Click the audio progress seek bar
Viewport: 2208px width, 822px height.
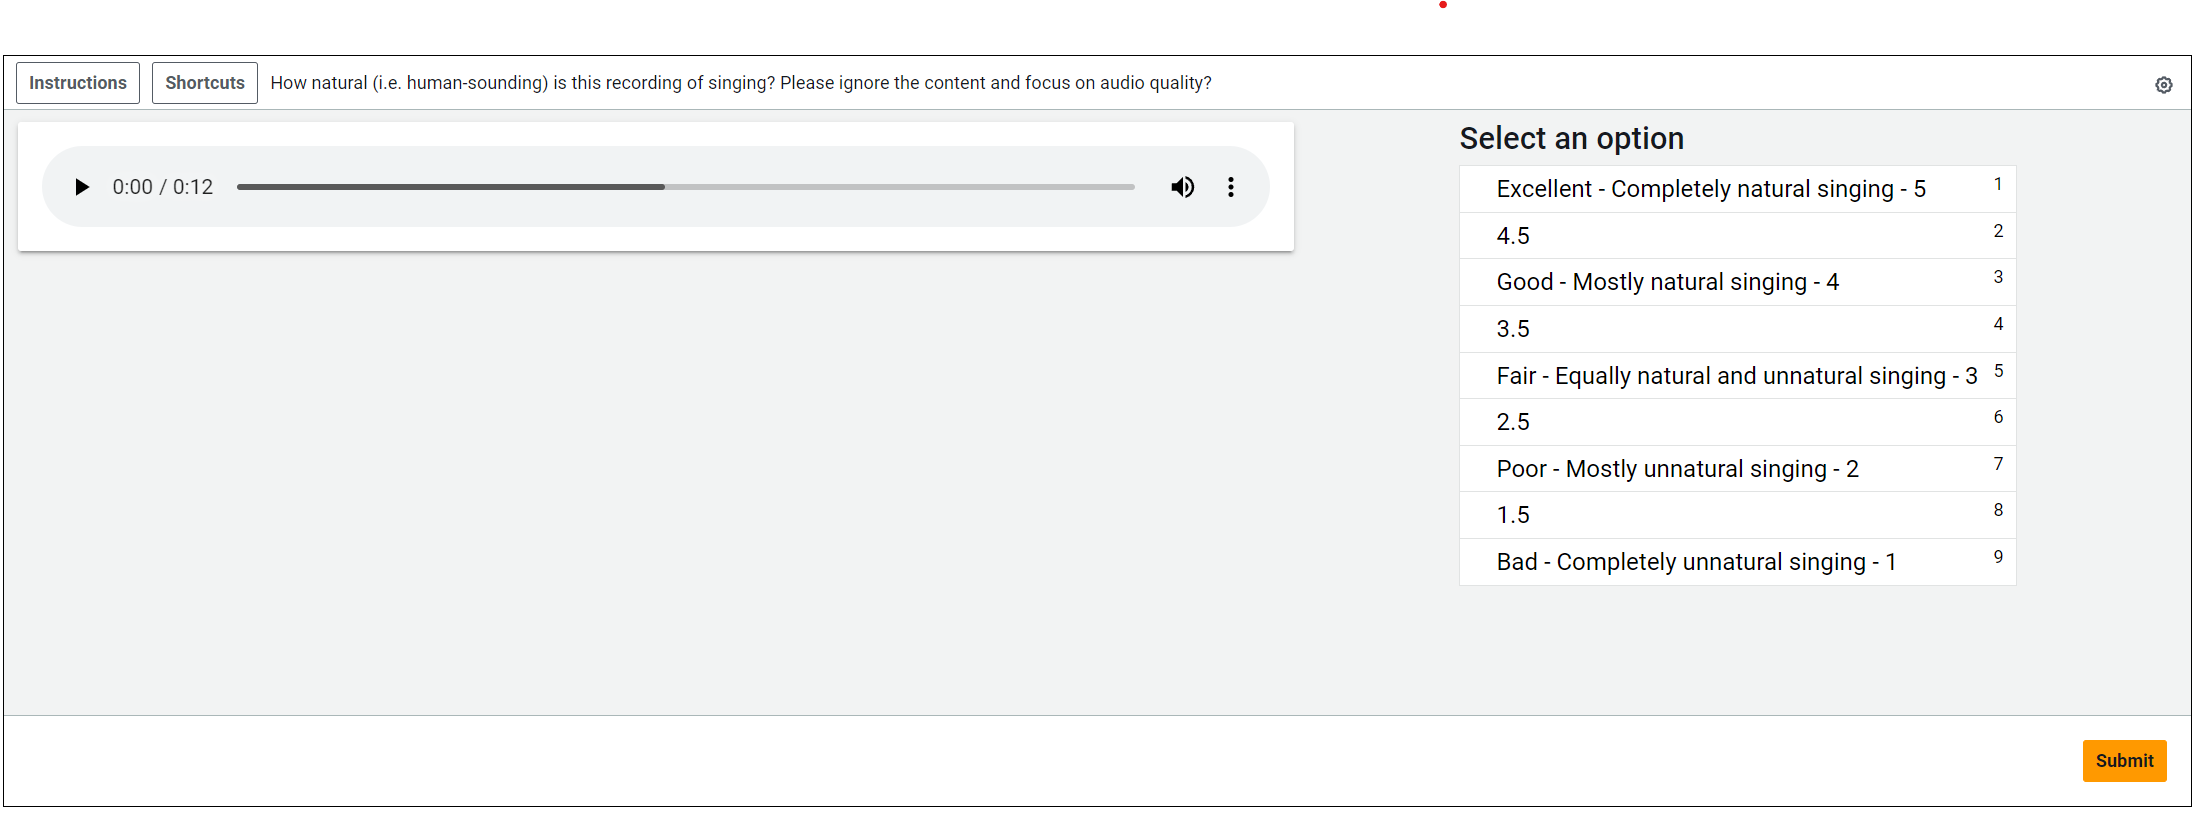click(x=685, y=187)
